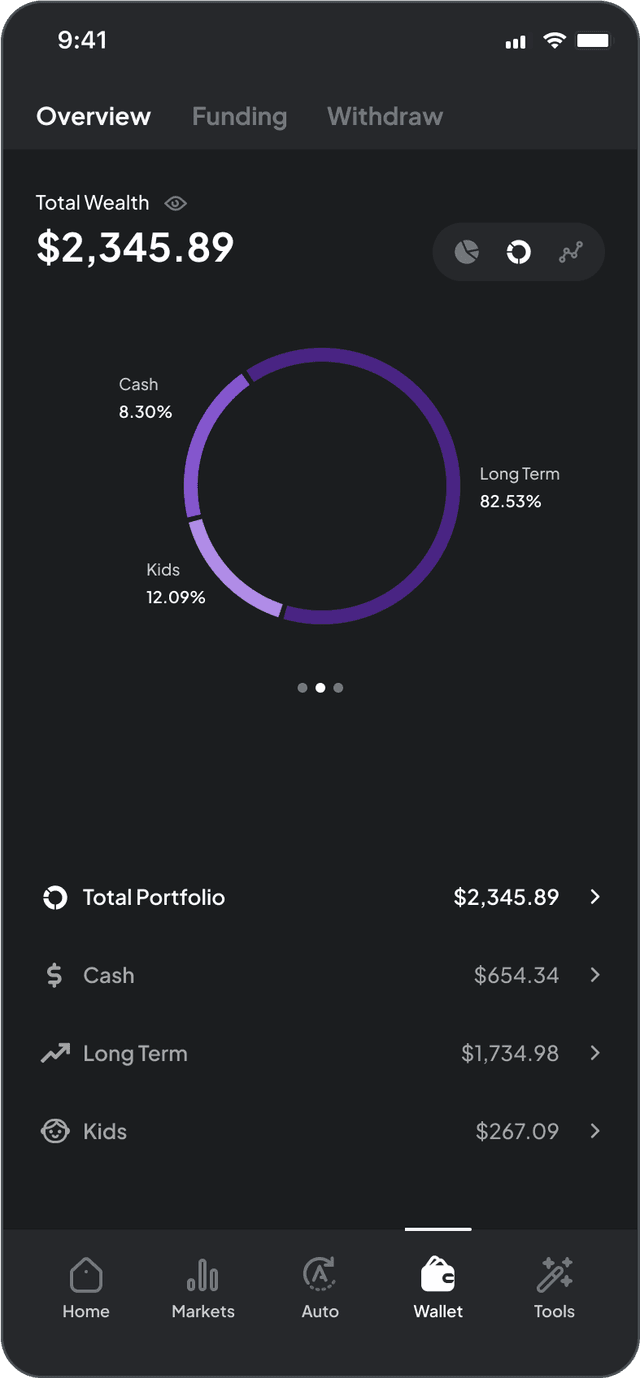Open the Long Term account details

point(320,1053)
